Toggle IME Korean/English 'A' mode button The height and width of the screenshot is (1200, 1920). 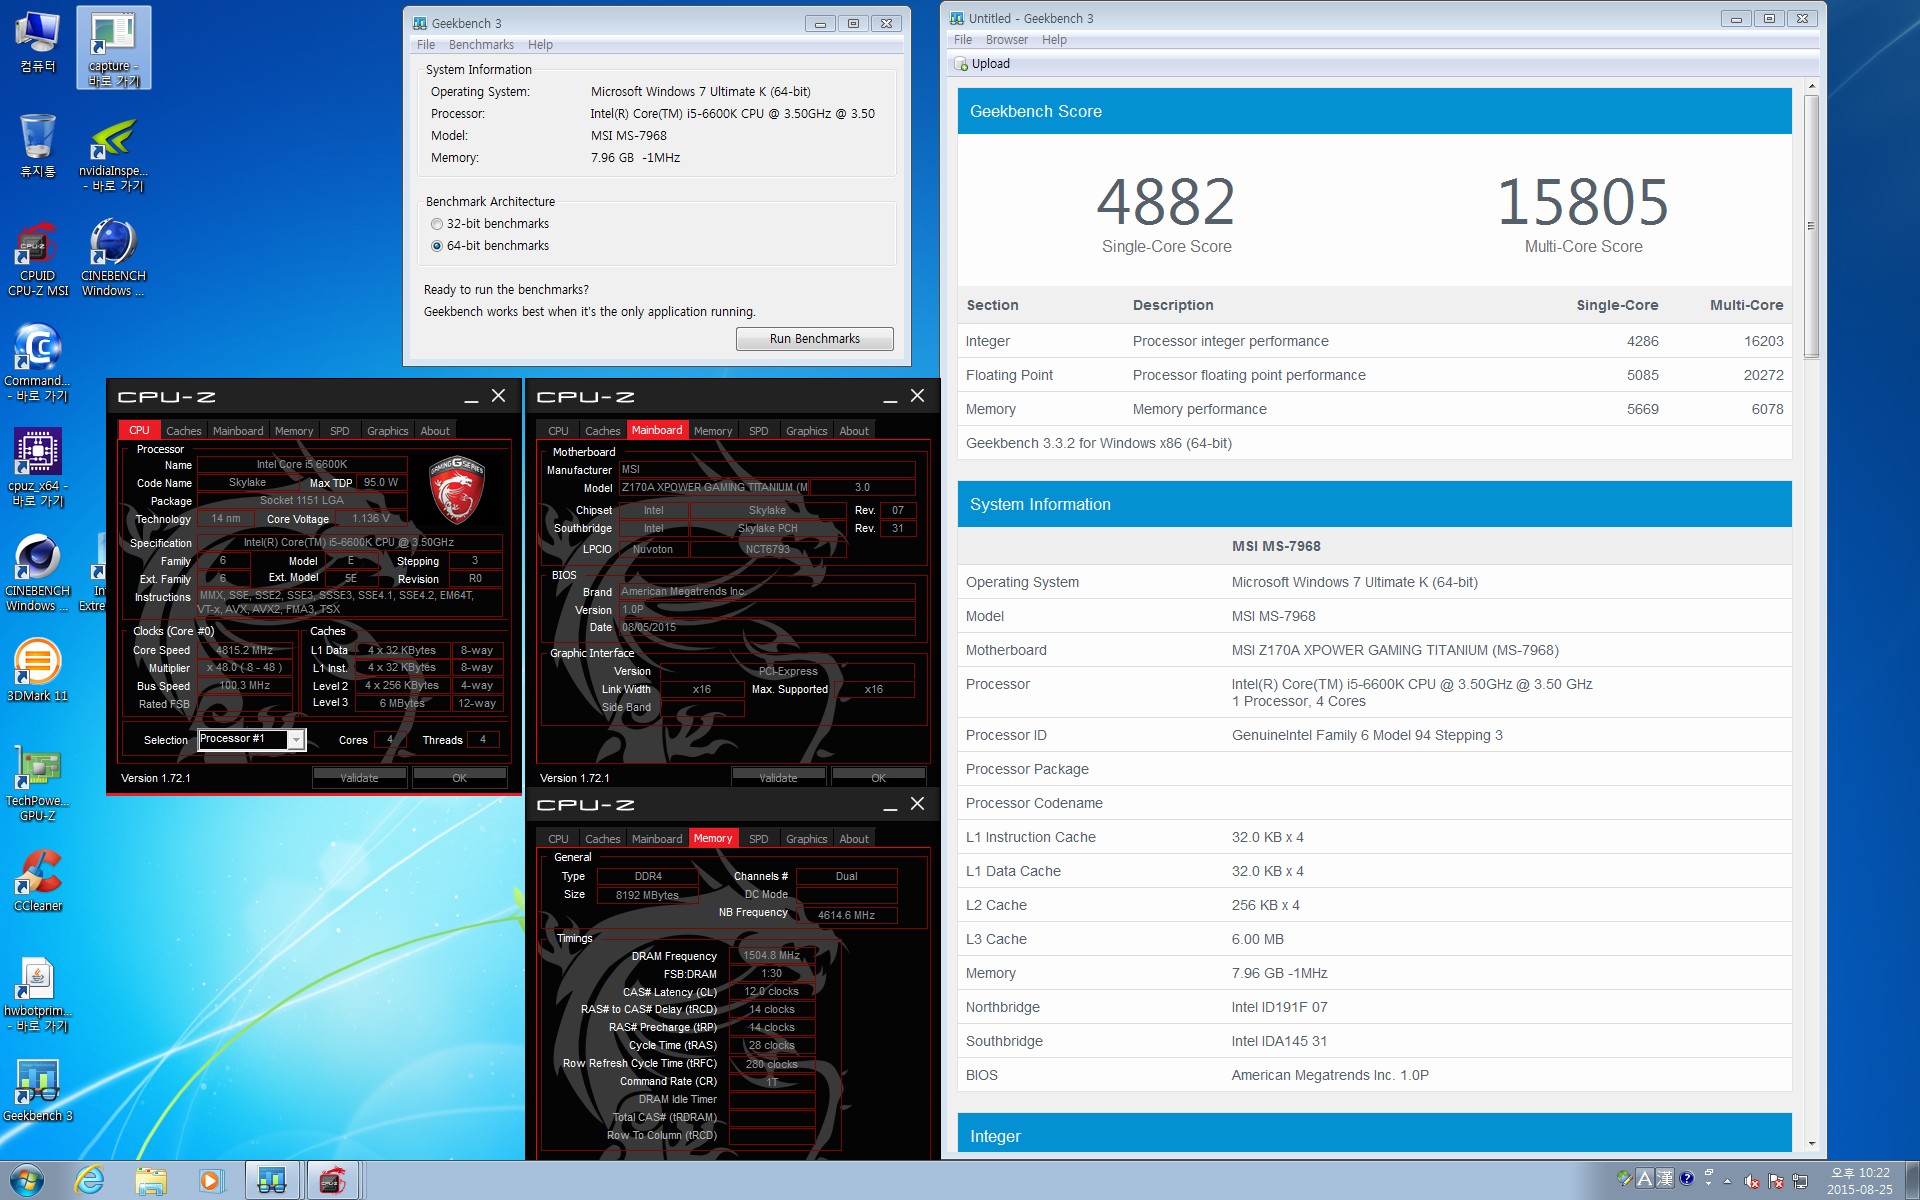tap(1645, 1178)
